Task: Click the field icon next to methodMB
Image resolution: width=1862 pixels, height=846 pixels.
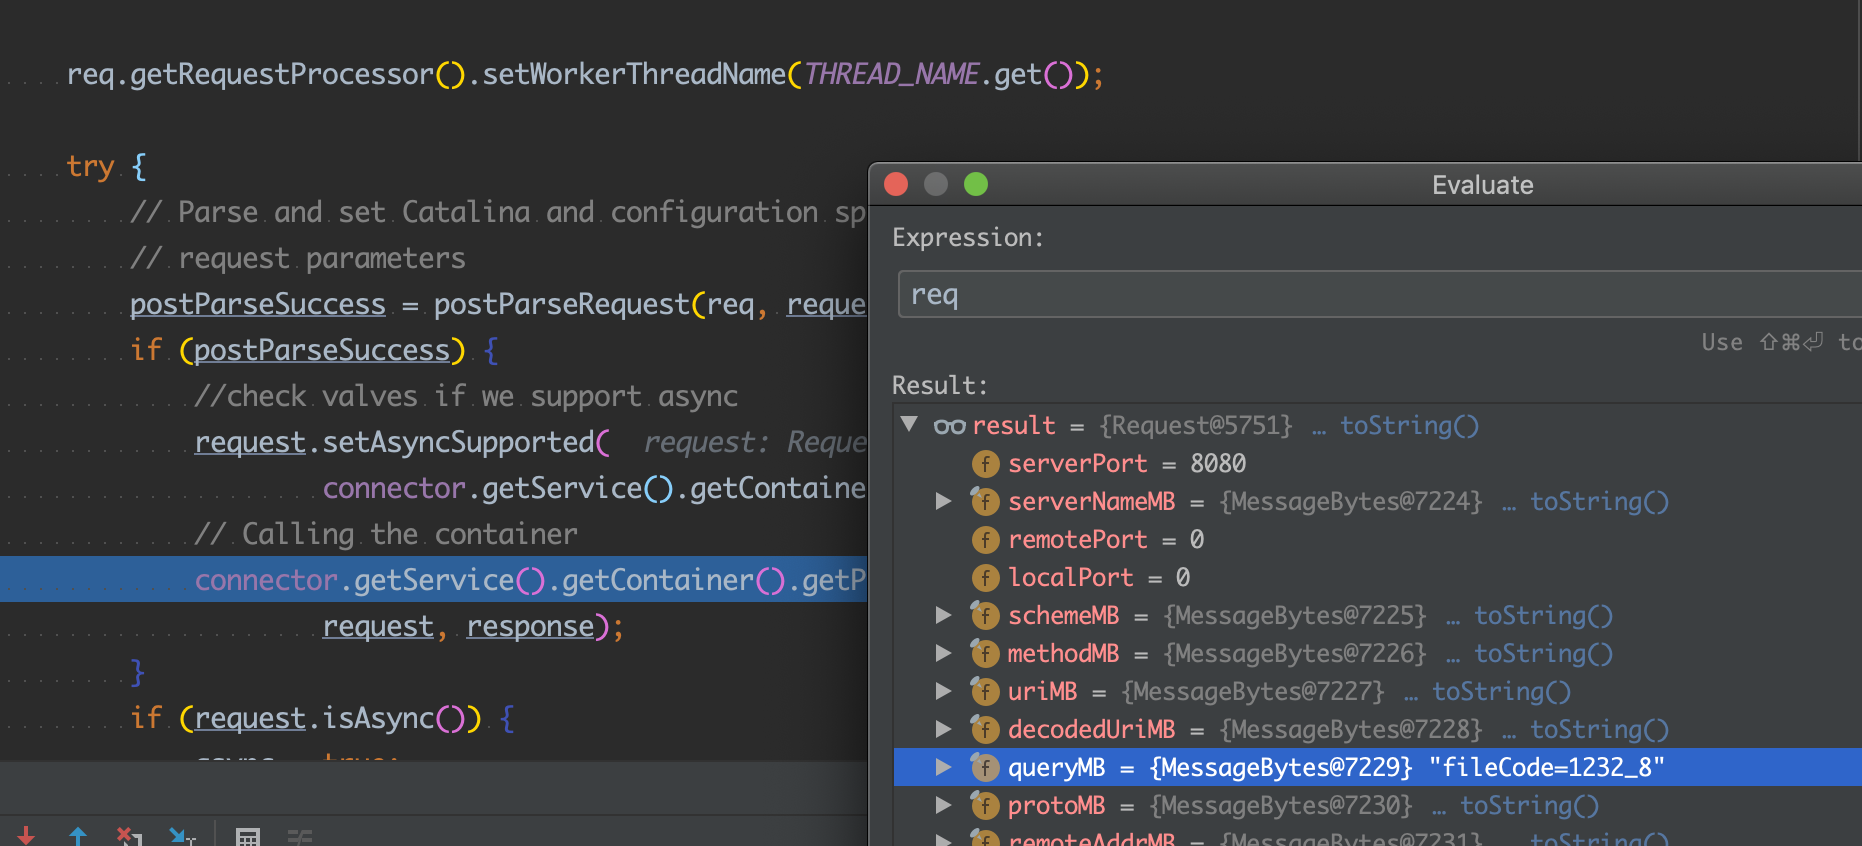Action: point(985,654)
